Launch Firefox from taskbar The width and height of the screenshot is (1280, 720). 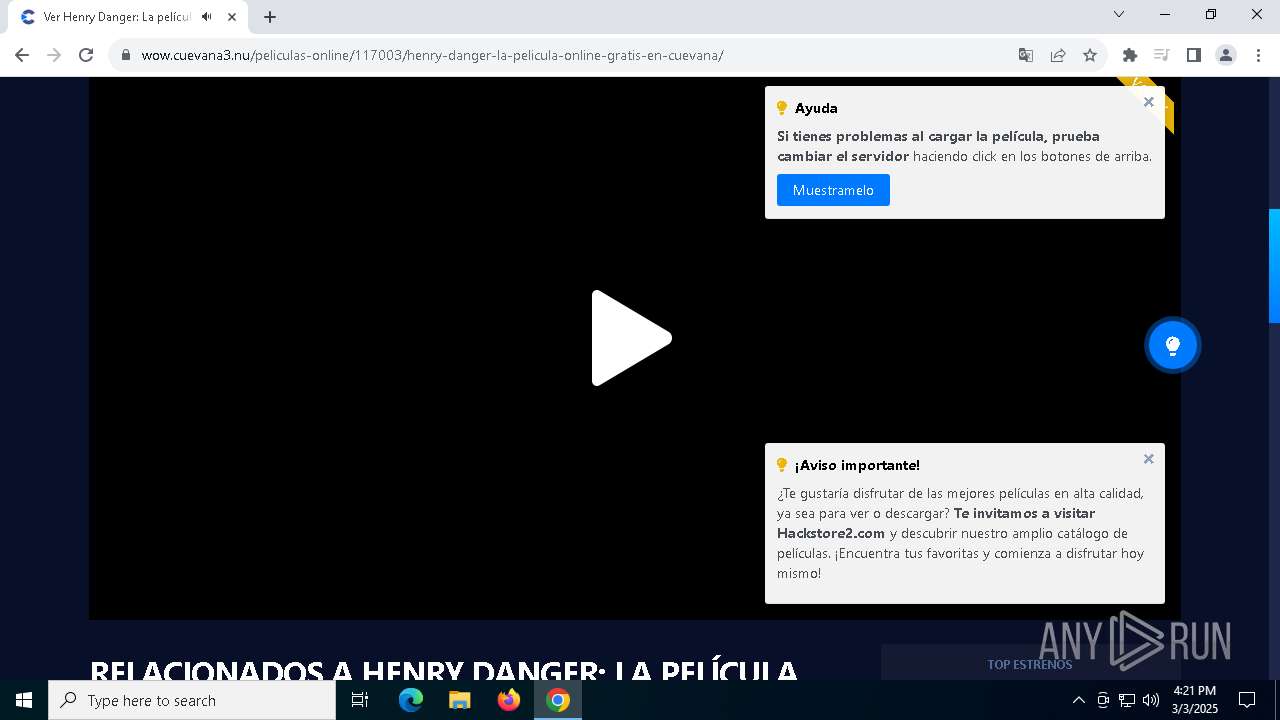tap(509, 700)
